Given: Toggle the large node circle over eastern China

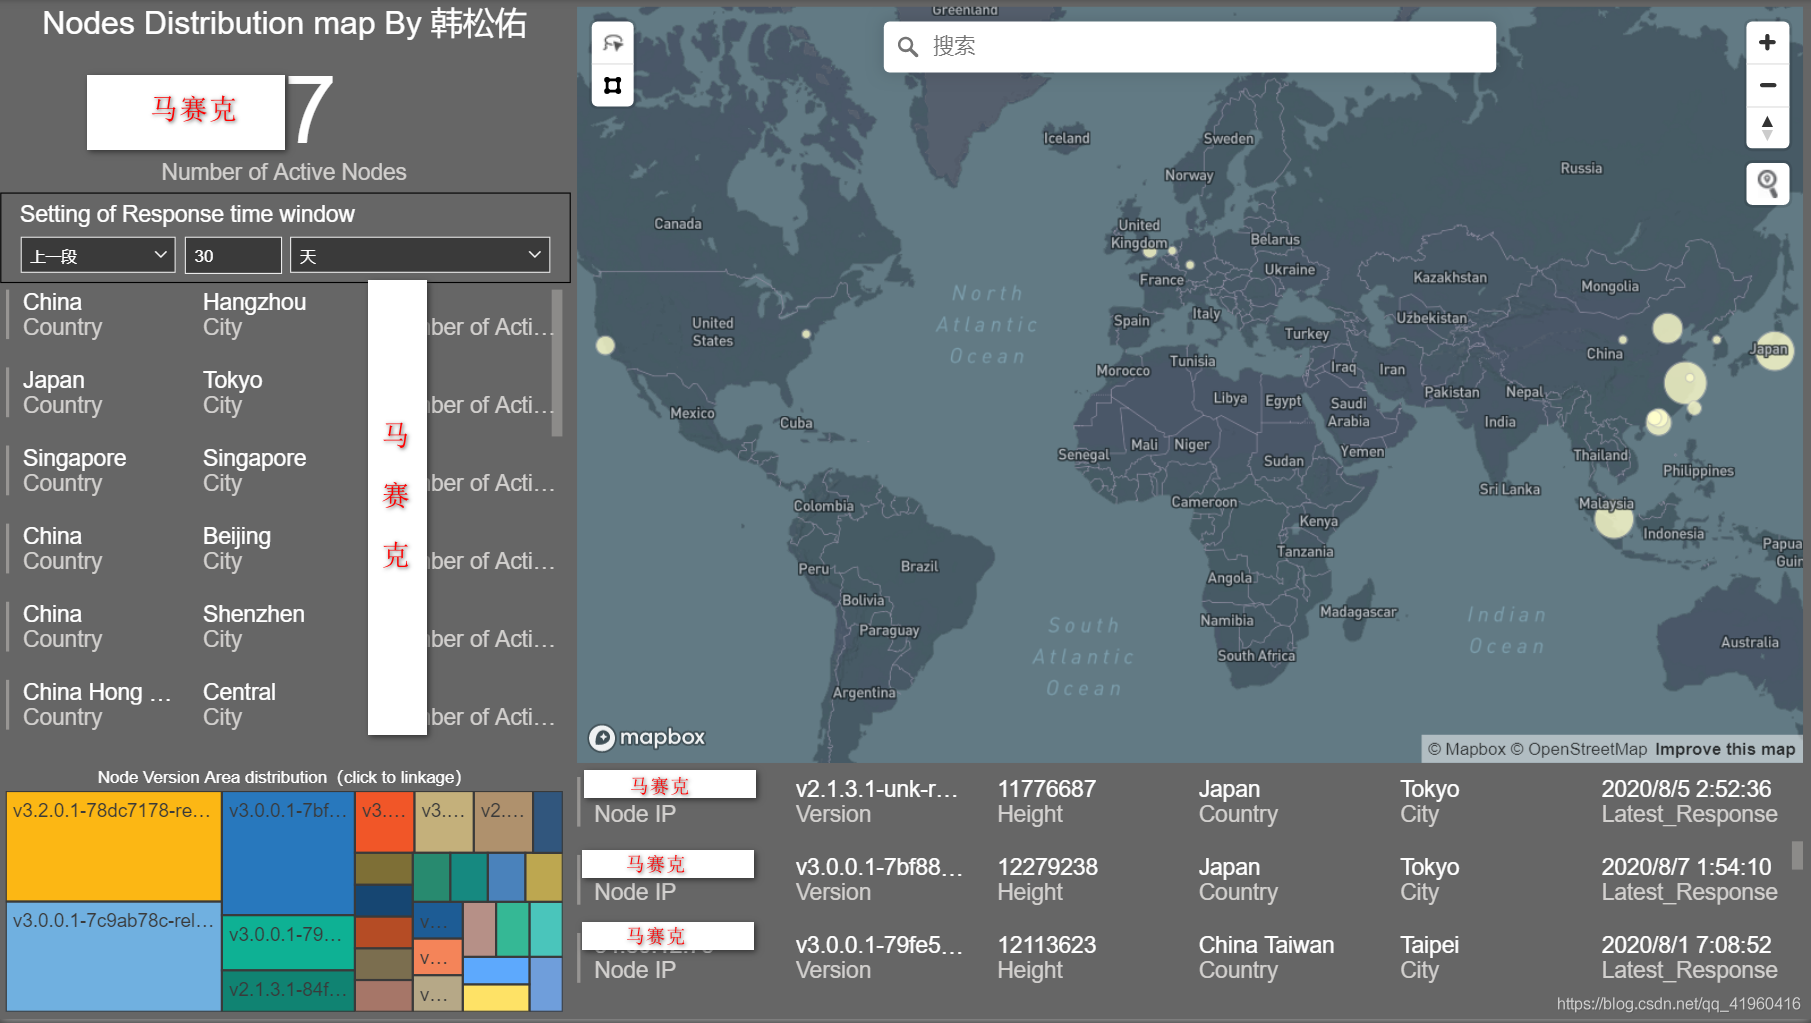Looking at the screenshot, I should [1685, 380].
